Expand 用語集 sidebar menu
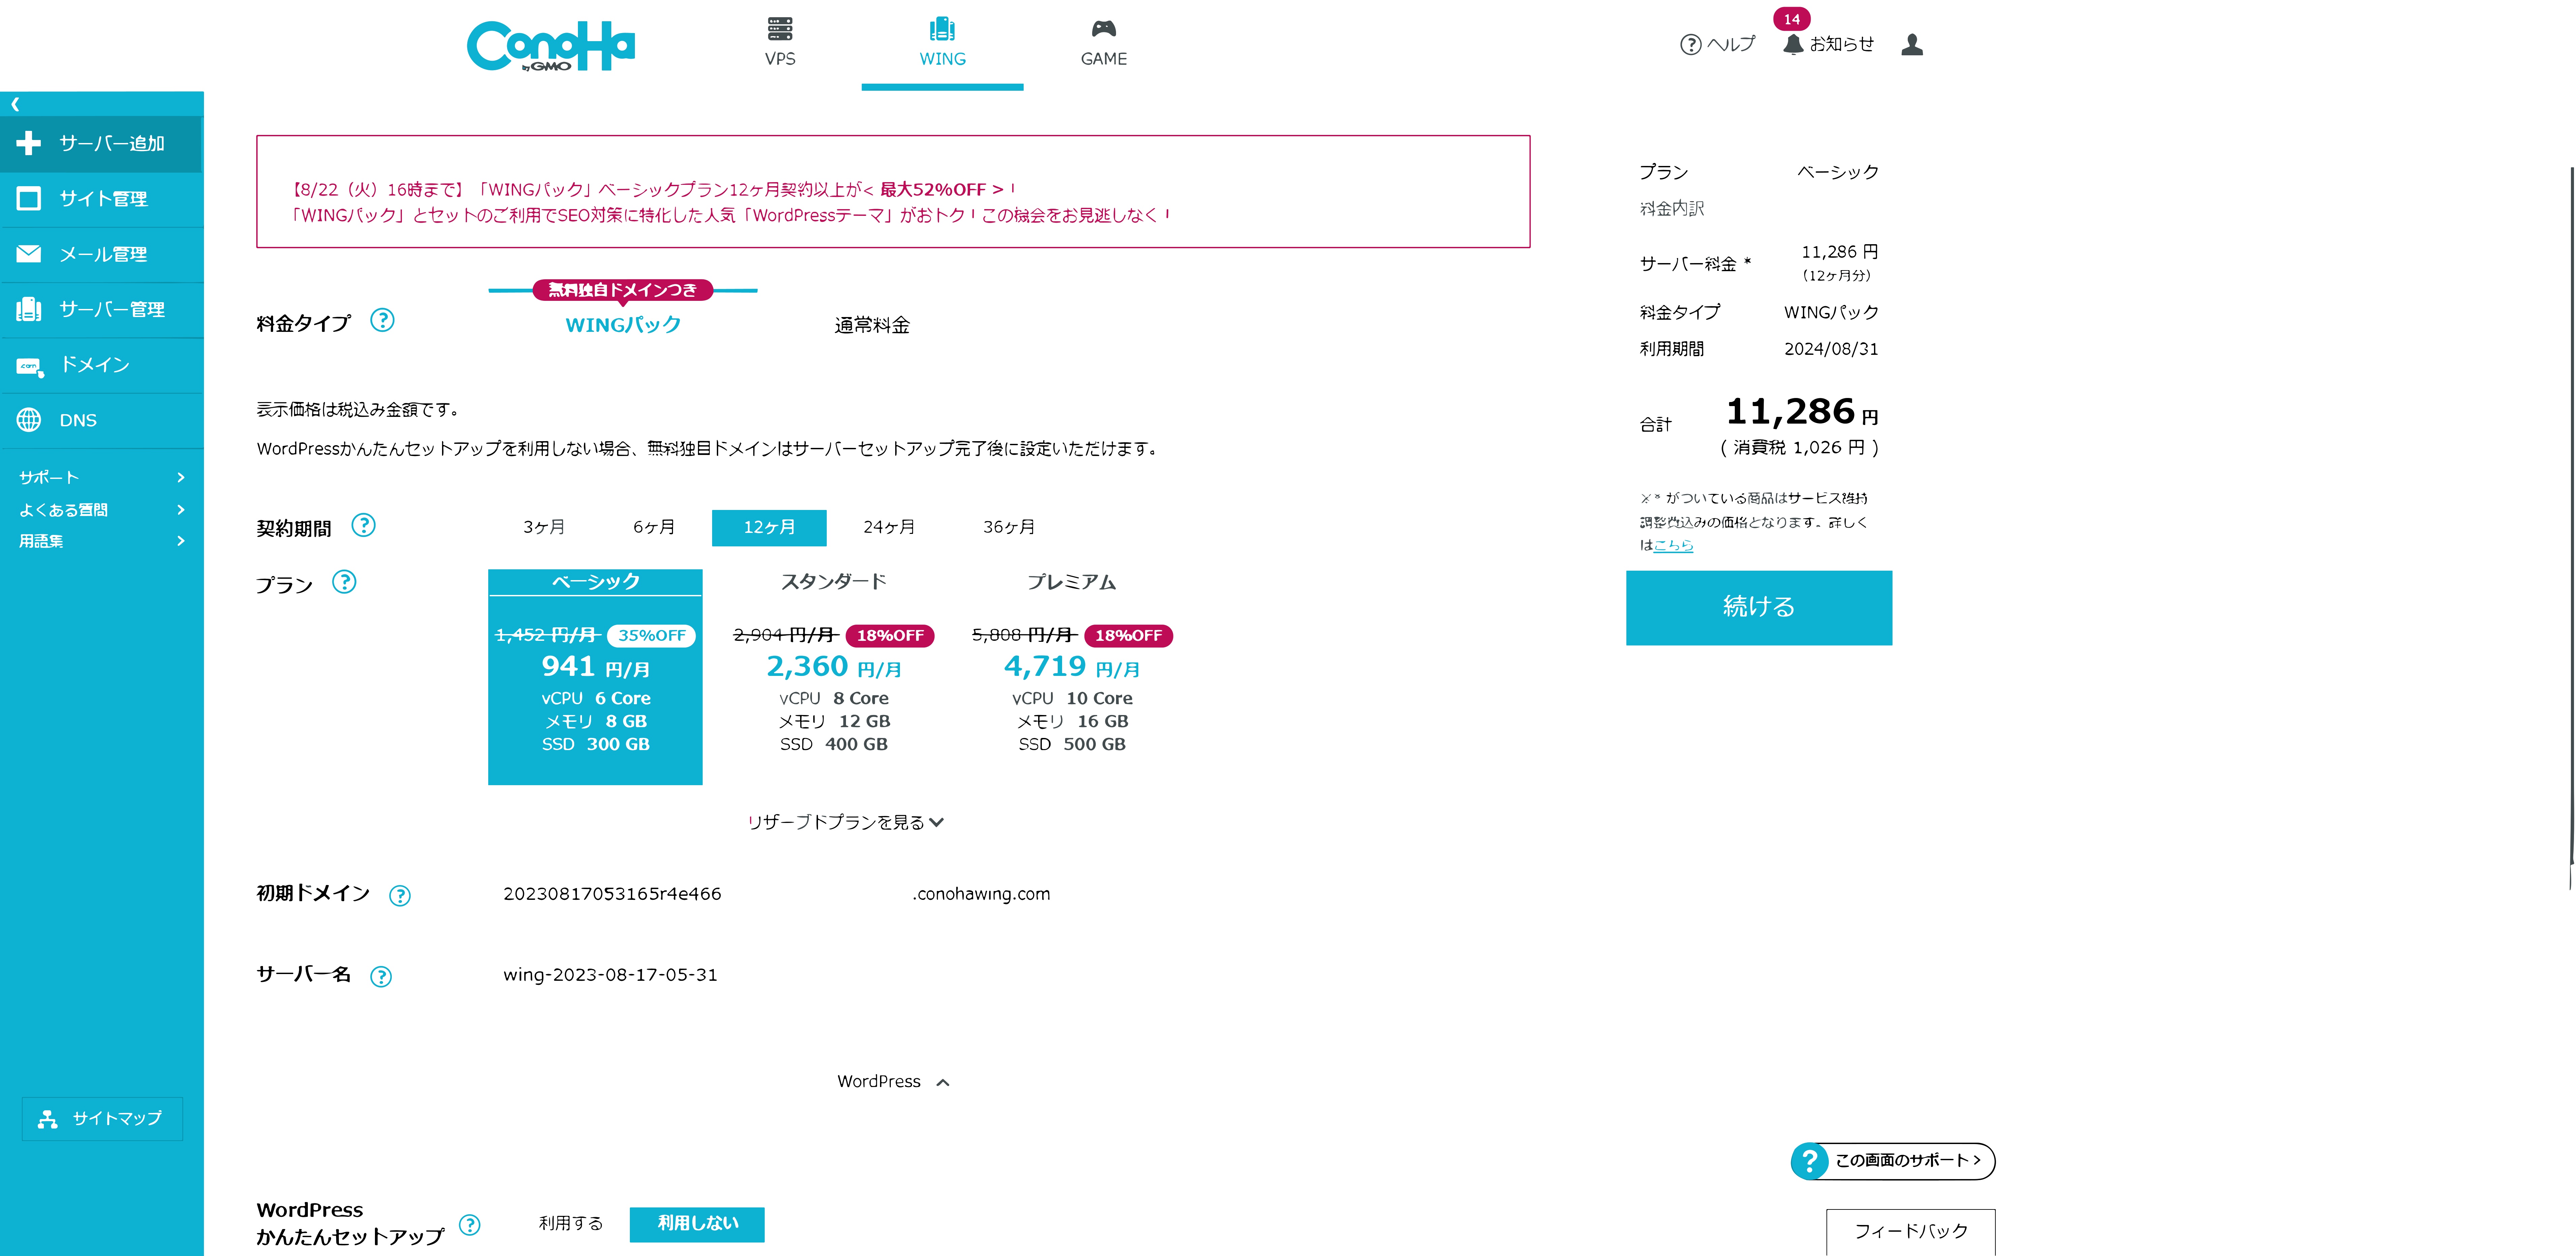The width and height of the screenshot is (2576, 1256). (x=102, y=541)
